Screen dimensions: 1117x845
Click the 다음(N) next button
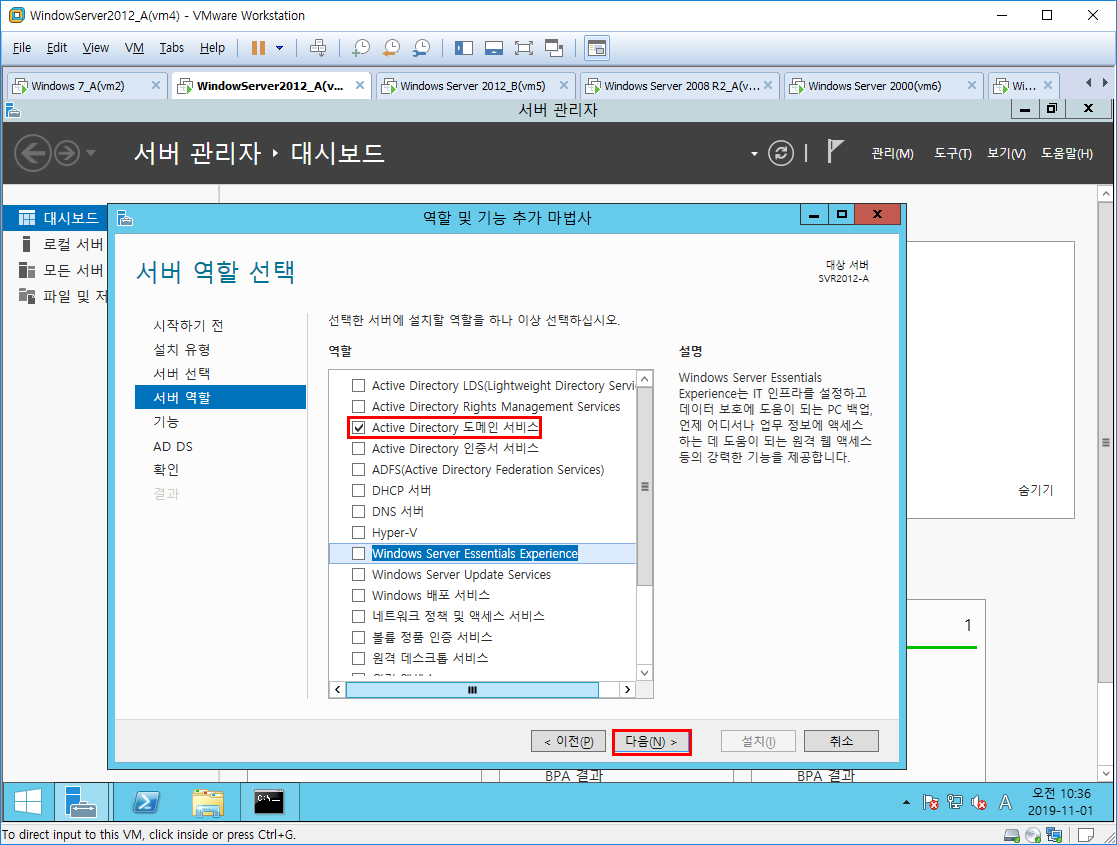(x=651, y=742)
